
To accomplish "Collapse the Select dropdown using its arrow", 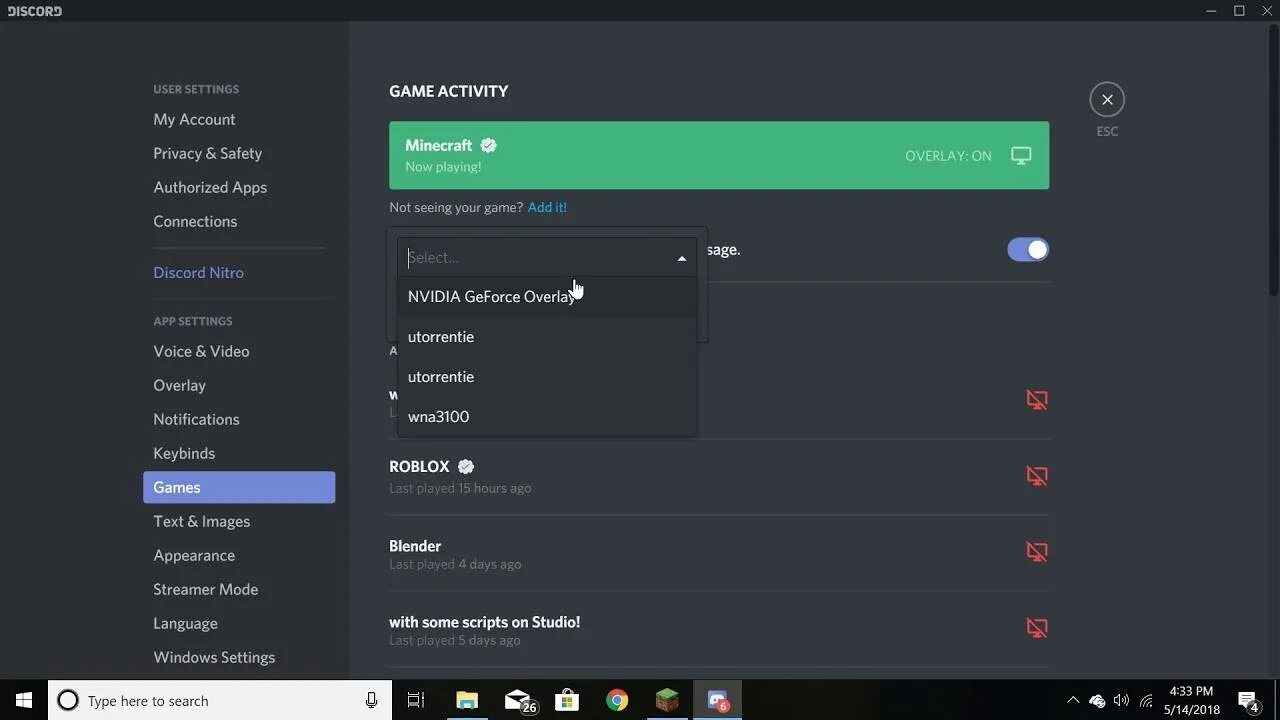I will tap(682, 258).
